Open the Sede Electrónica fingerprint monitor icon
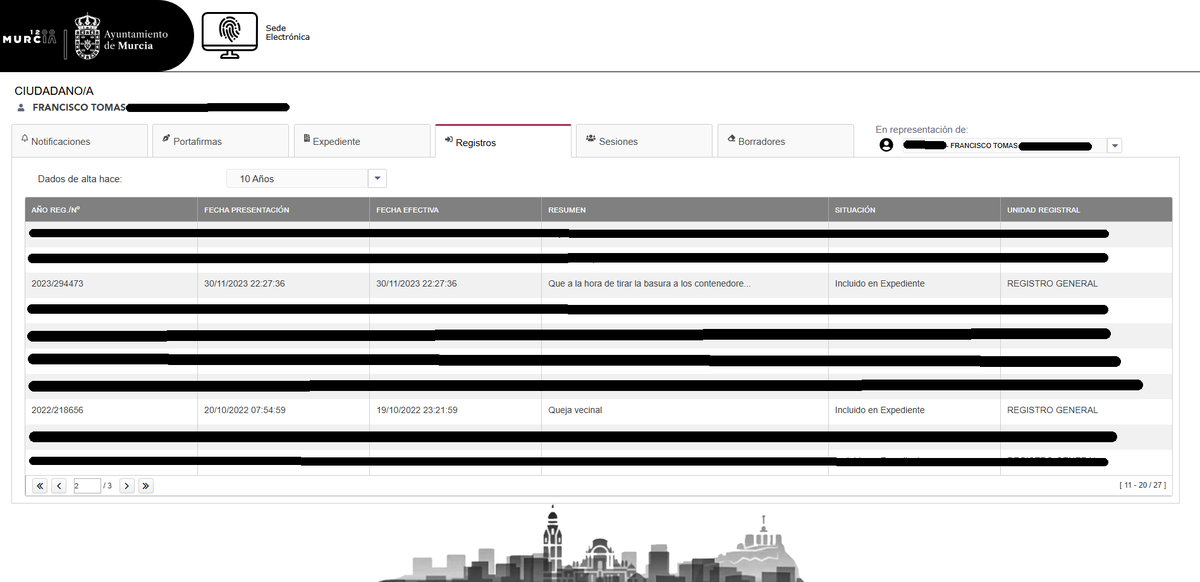 pos(229,37)
